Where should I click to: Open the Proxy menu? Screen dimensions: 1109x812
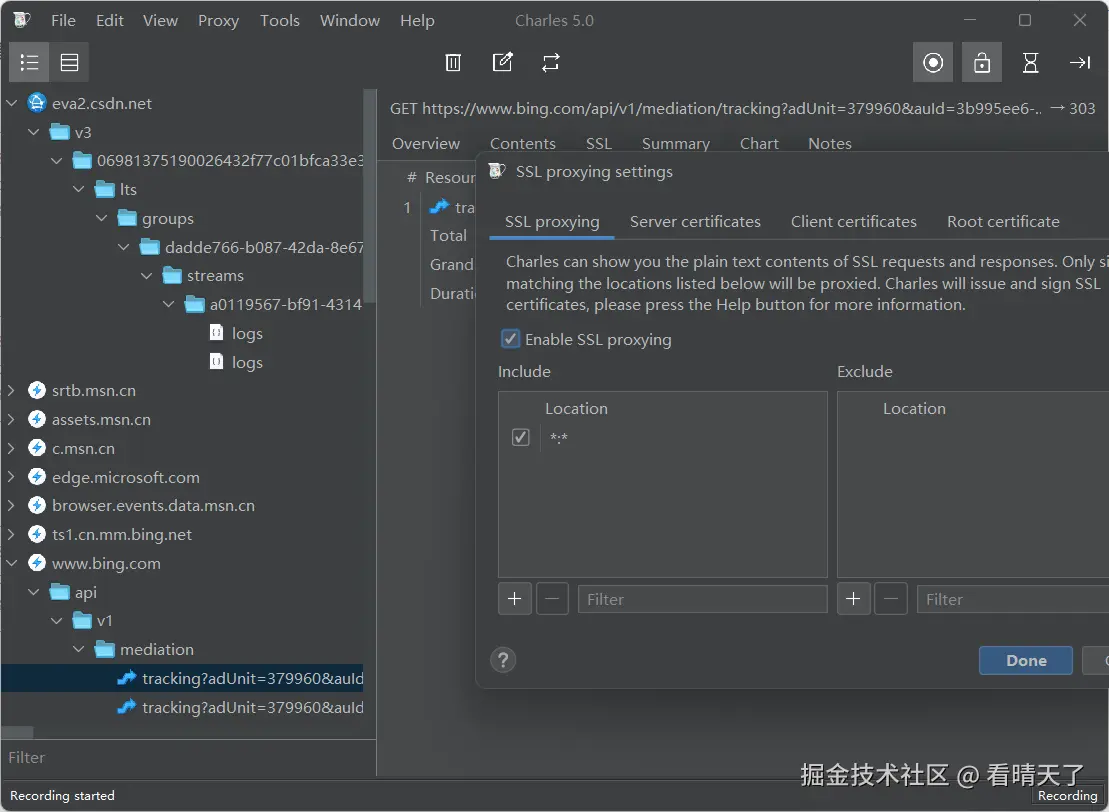[x=218, y=21]
